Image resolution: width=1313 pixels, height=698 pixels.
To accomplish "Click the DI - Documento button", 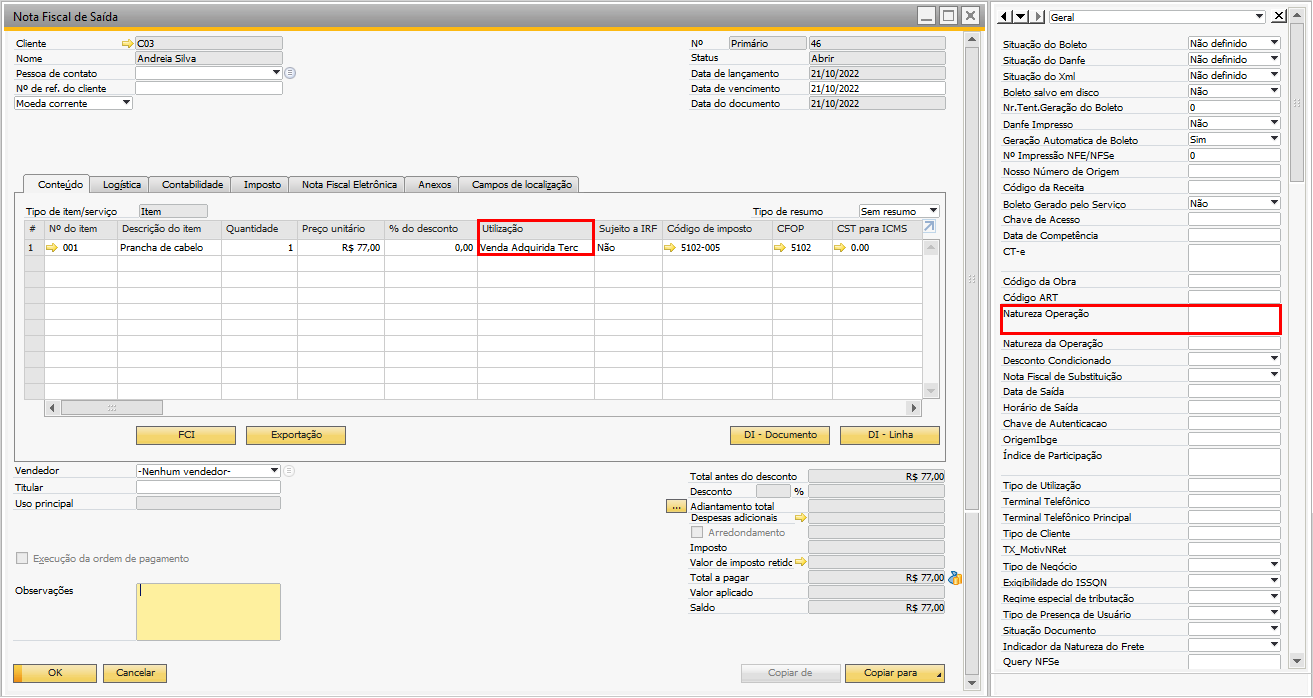I will (x=780, y=435).
